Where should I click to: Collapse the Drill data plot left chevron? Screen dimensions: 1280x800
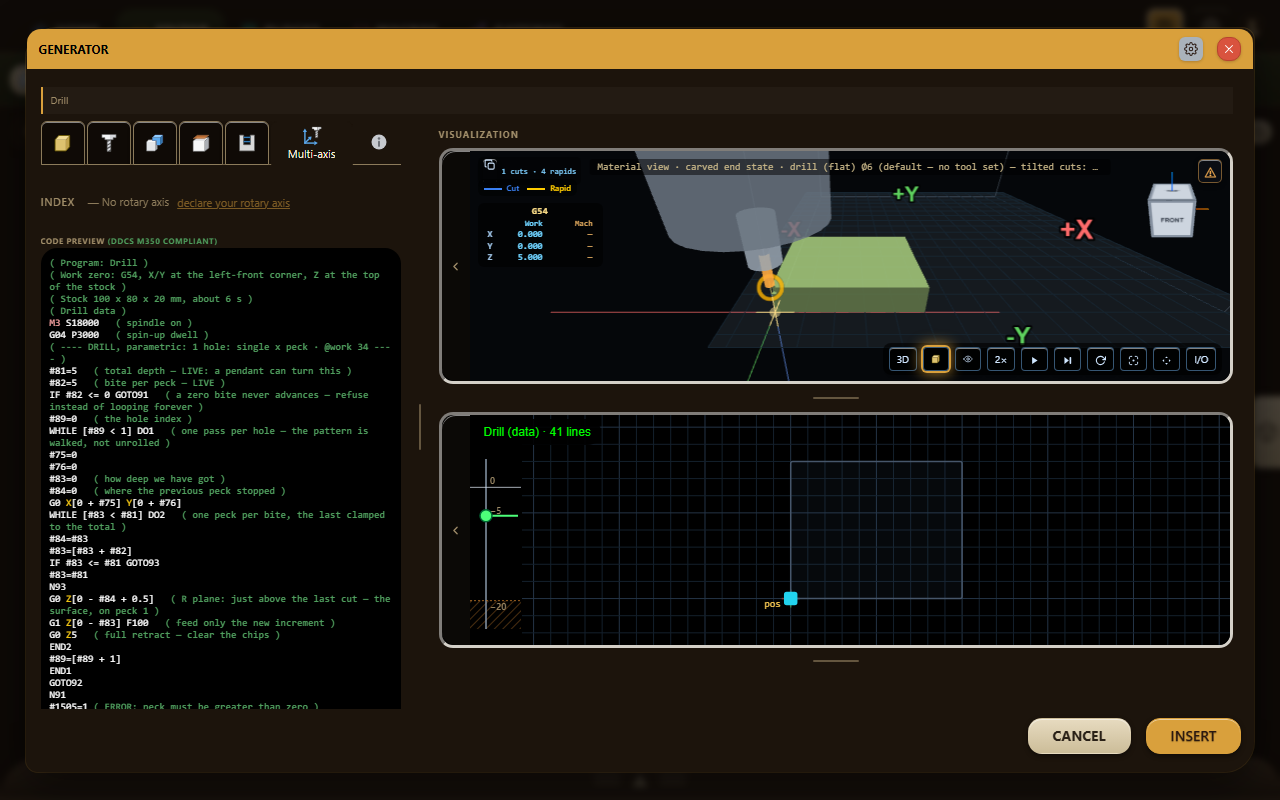(x=456, y=530)
